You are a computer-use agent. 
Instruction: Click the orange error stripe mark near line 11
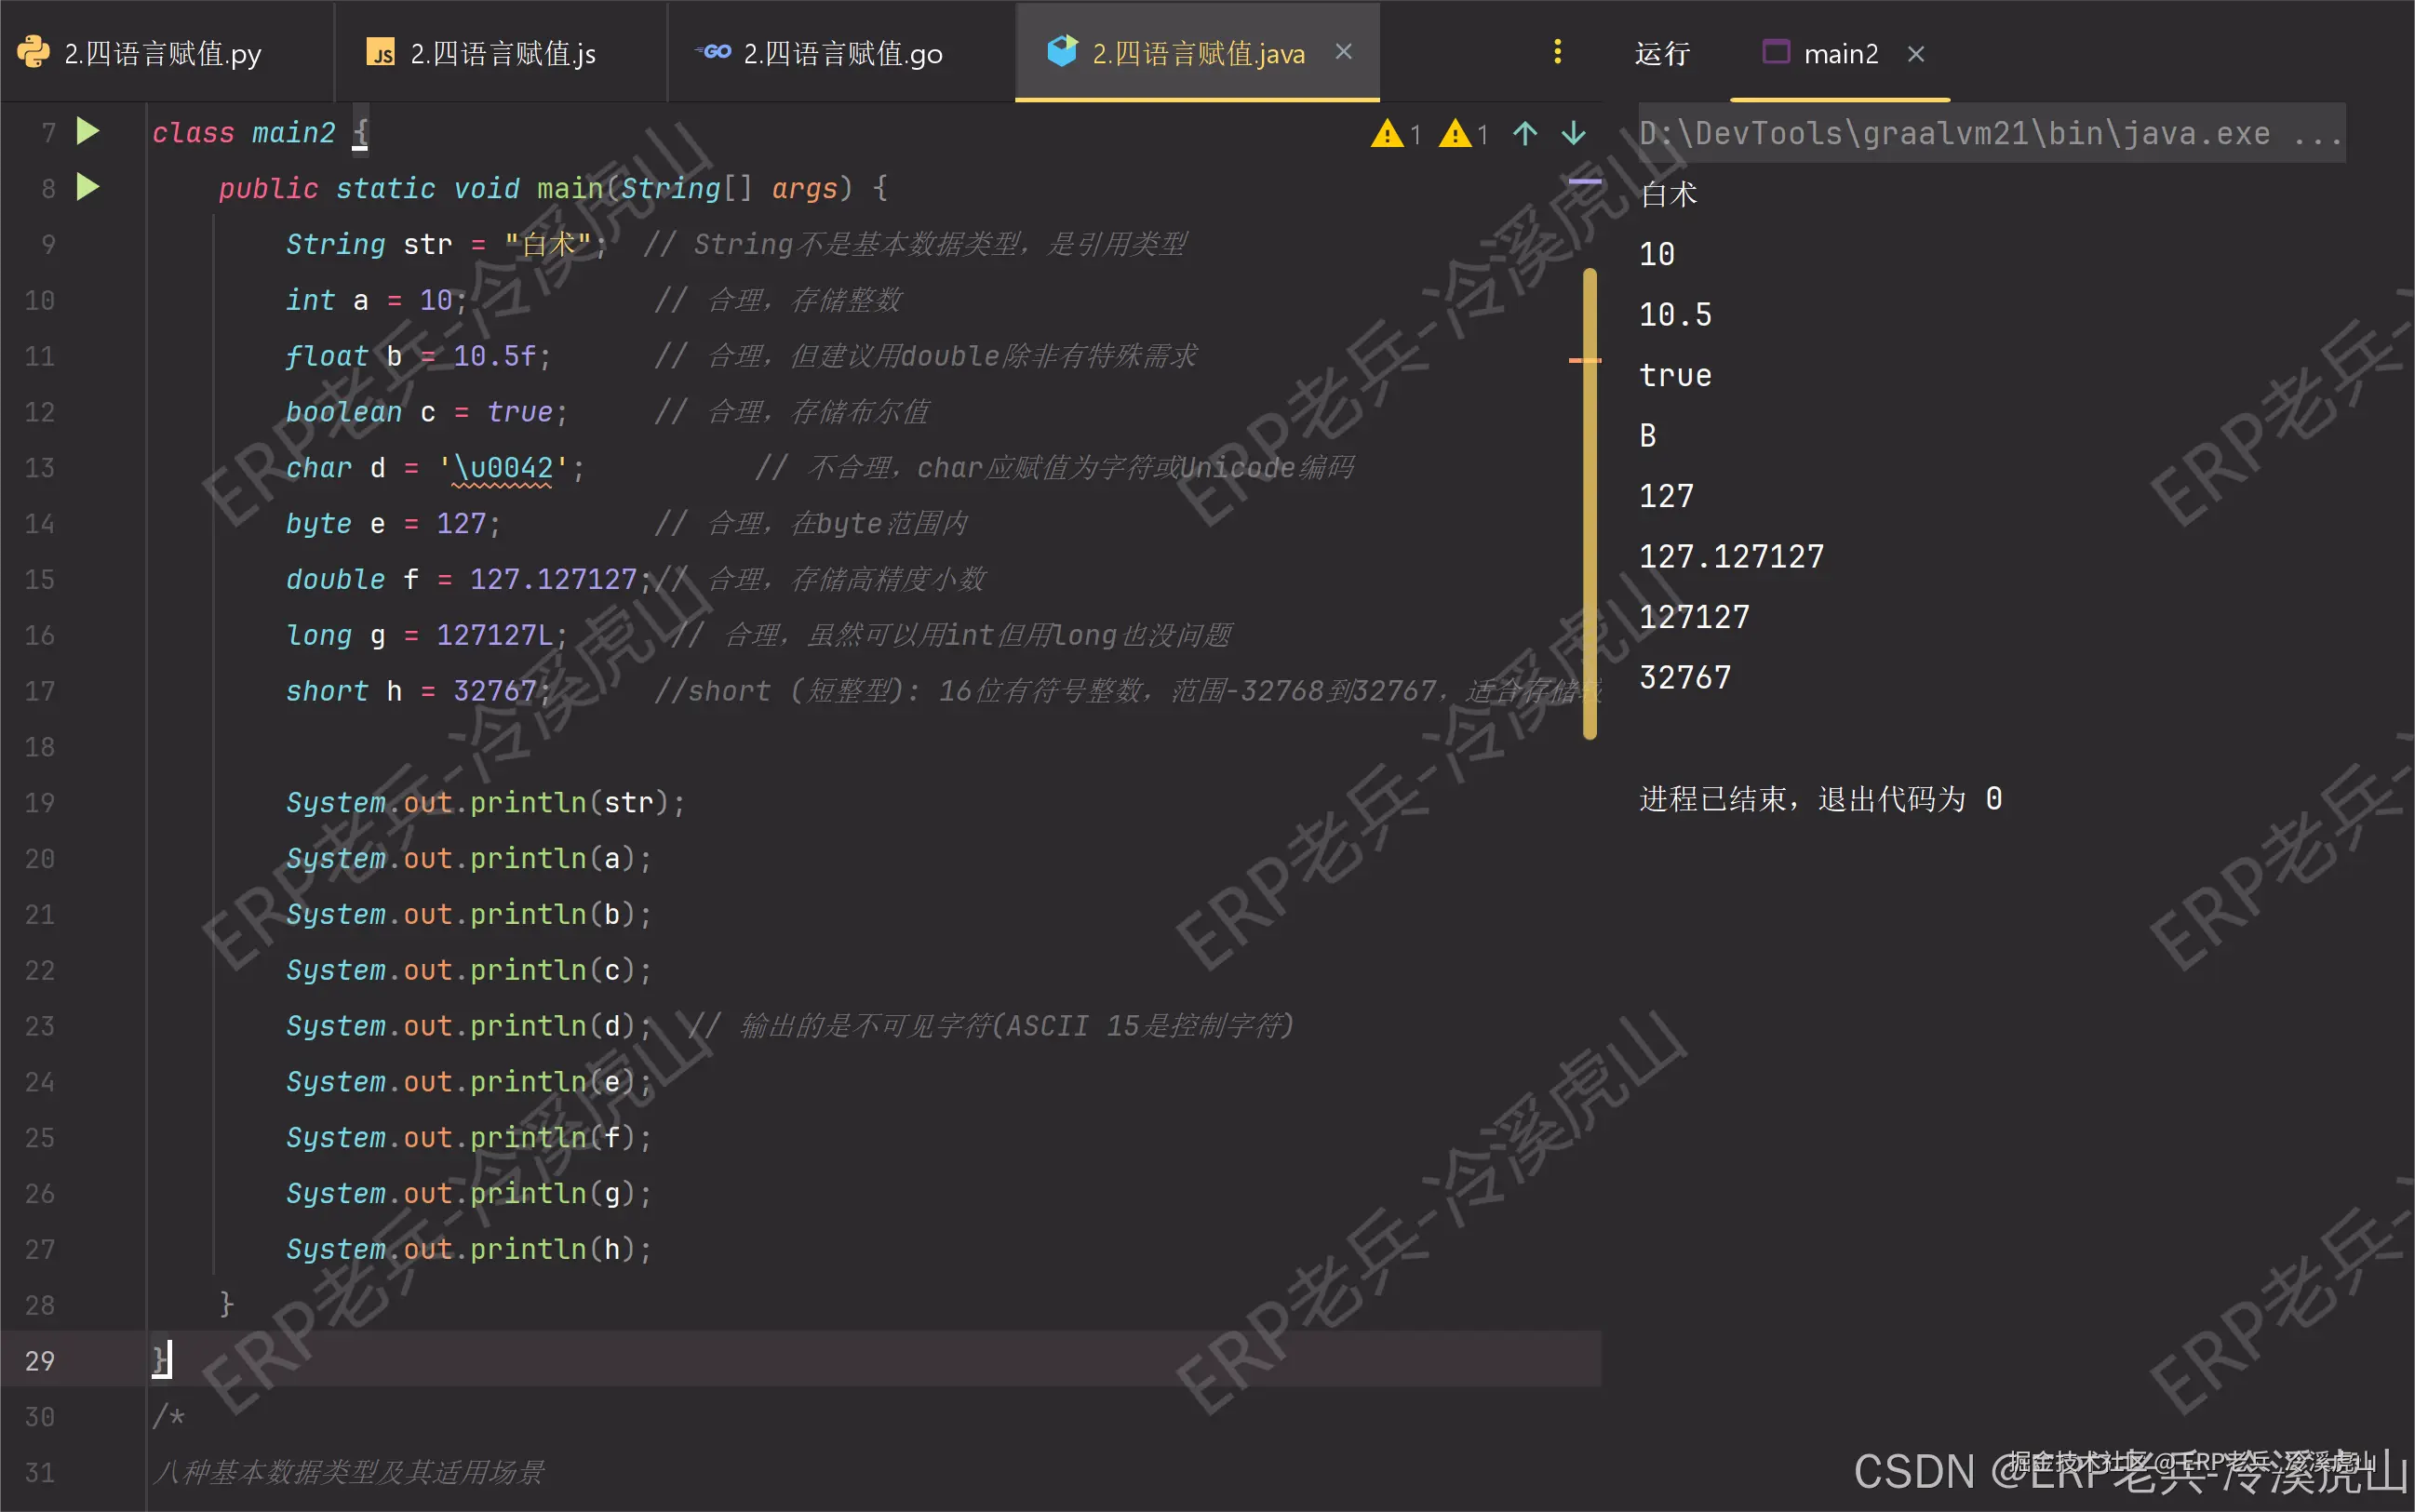pyautogui.click(x=1586, y=361)
